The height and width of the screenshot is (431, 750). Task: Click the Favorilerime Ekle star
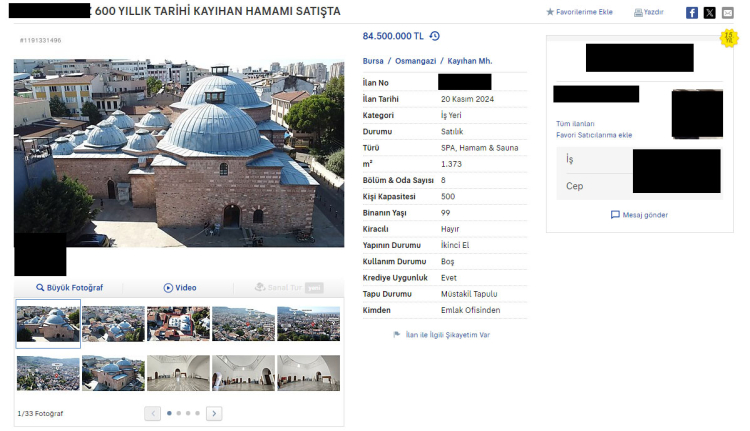(550, 12)
